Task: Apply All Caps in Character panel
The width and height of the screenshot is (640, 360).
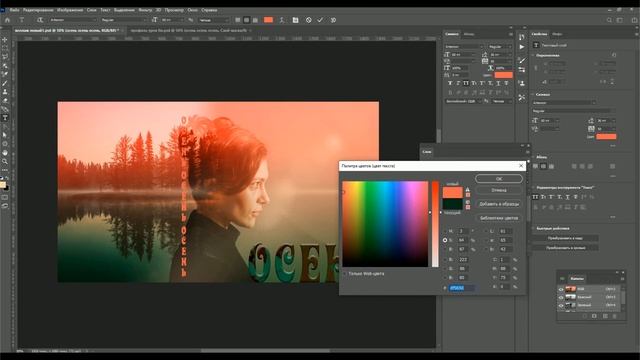Action: [466, 83]
